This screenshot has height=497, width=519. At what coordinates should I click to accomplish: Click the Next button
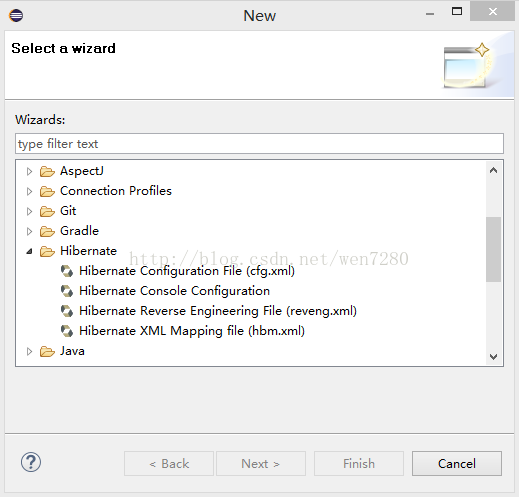tap(261, 464)
